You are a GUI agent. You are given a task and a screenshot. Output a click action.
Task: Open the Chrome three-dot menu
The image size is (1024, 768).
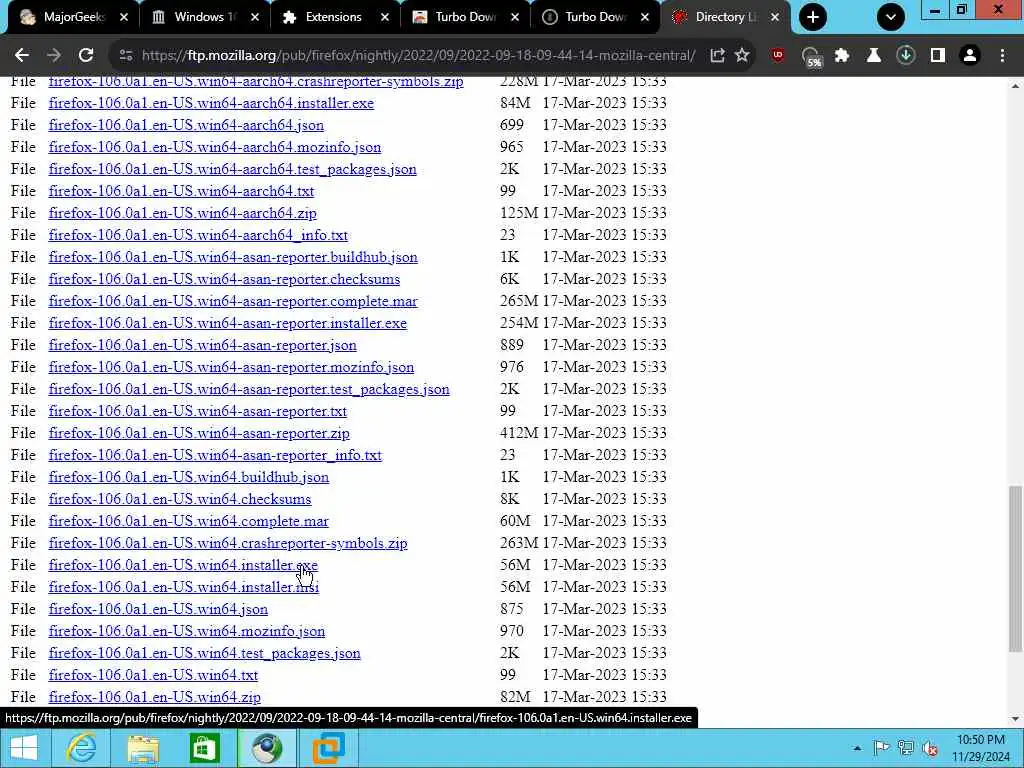tap(1002, 56)
